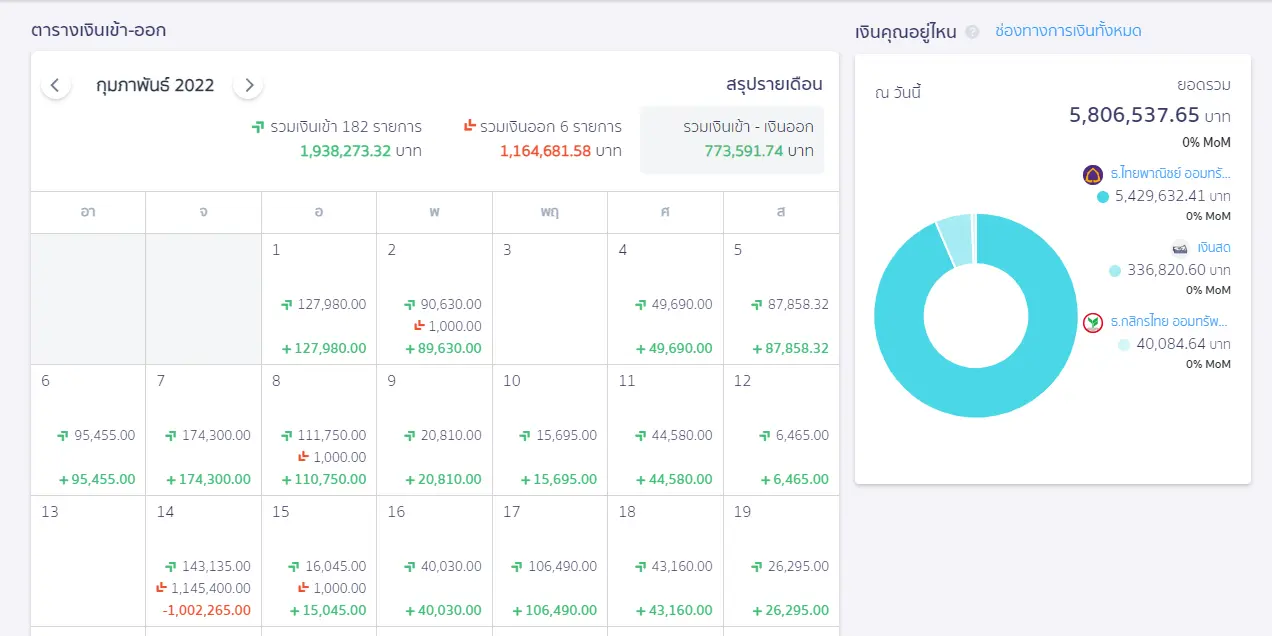Click net total +89,630.00 on day 2
The width and height of the screenshot is (1272, 636).
[x=443, y=349]
